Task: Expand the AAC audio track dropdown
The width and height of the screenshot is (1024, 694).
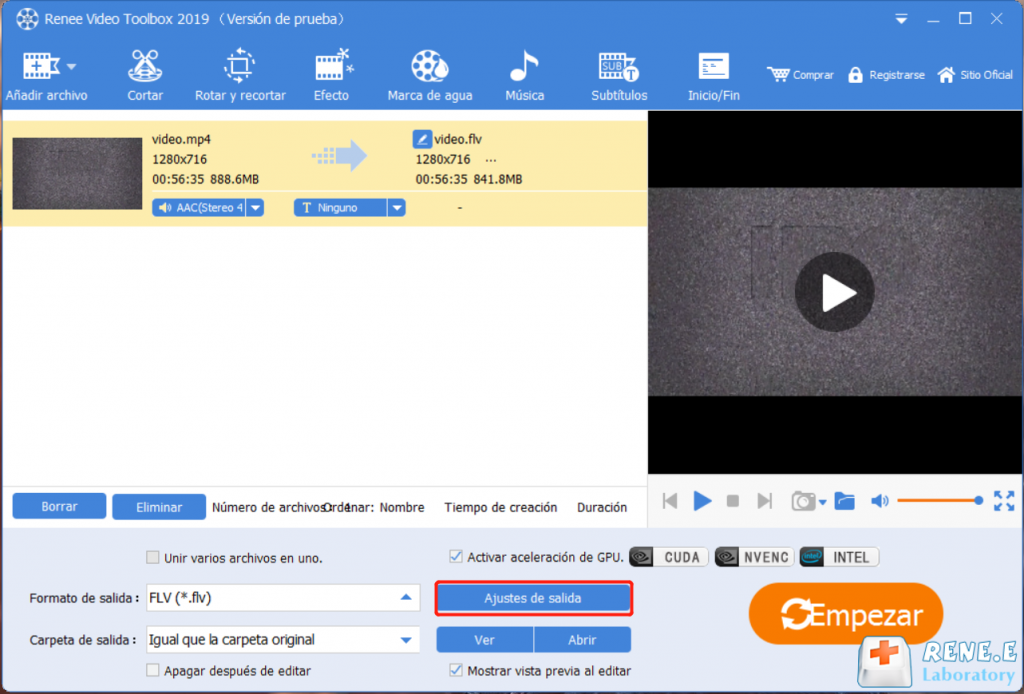Action: (255, 208)
